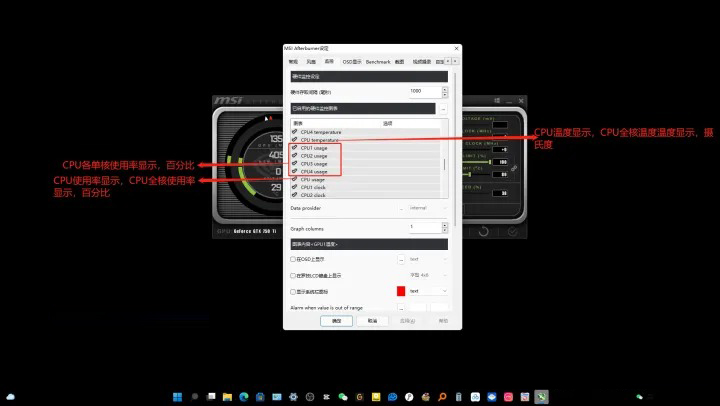The width and height of the screenshot is (720, 406).
Task: Switch to the 常规 general tab
Action: 293,62
